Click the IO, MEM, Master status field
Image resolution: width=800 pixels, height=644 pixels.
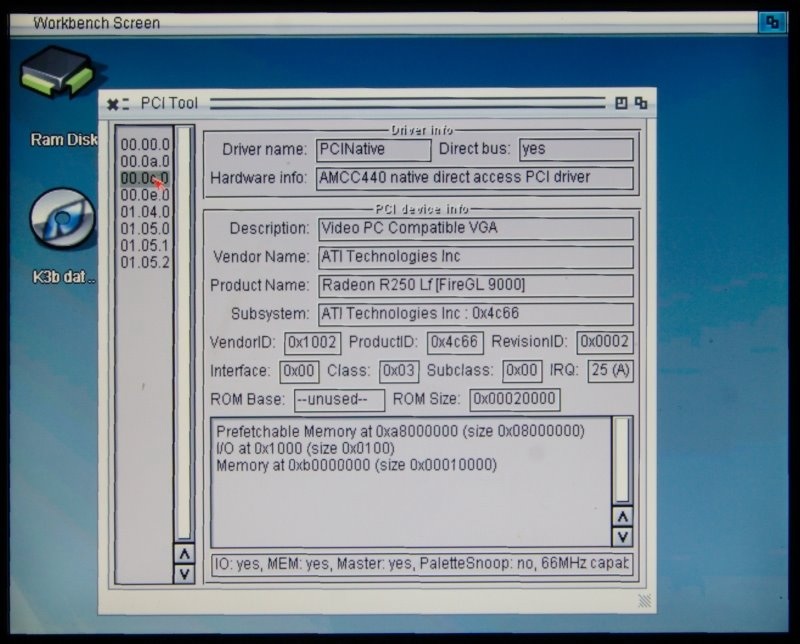(x=422, y=564)
